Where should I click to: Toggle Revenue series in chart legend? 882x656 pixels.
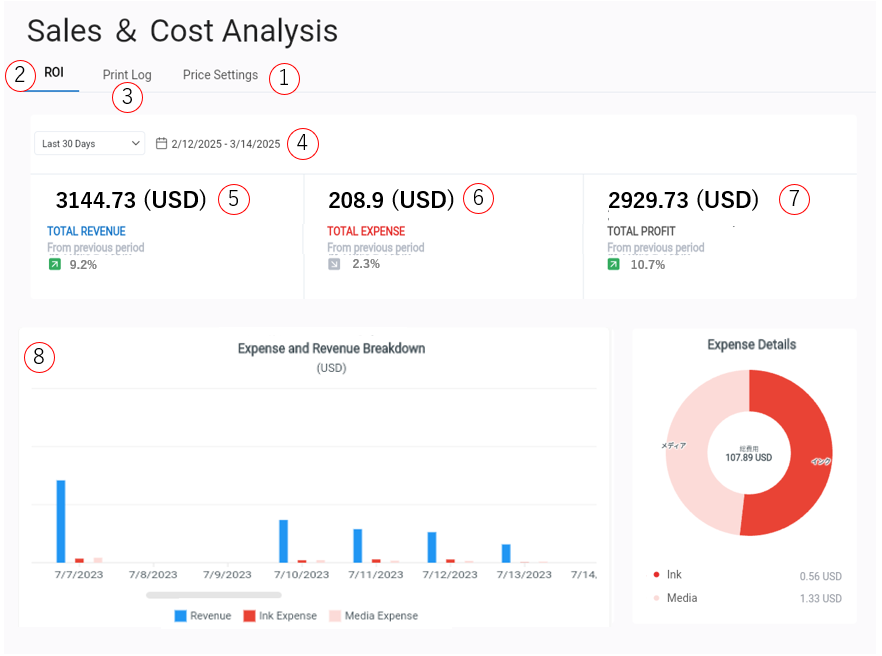point(203,616)
